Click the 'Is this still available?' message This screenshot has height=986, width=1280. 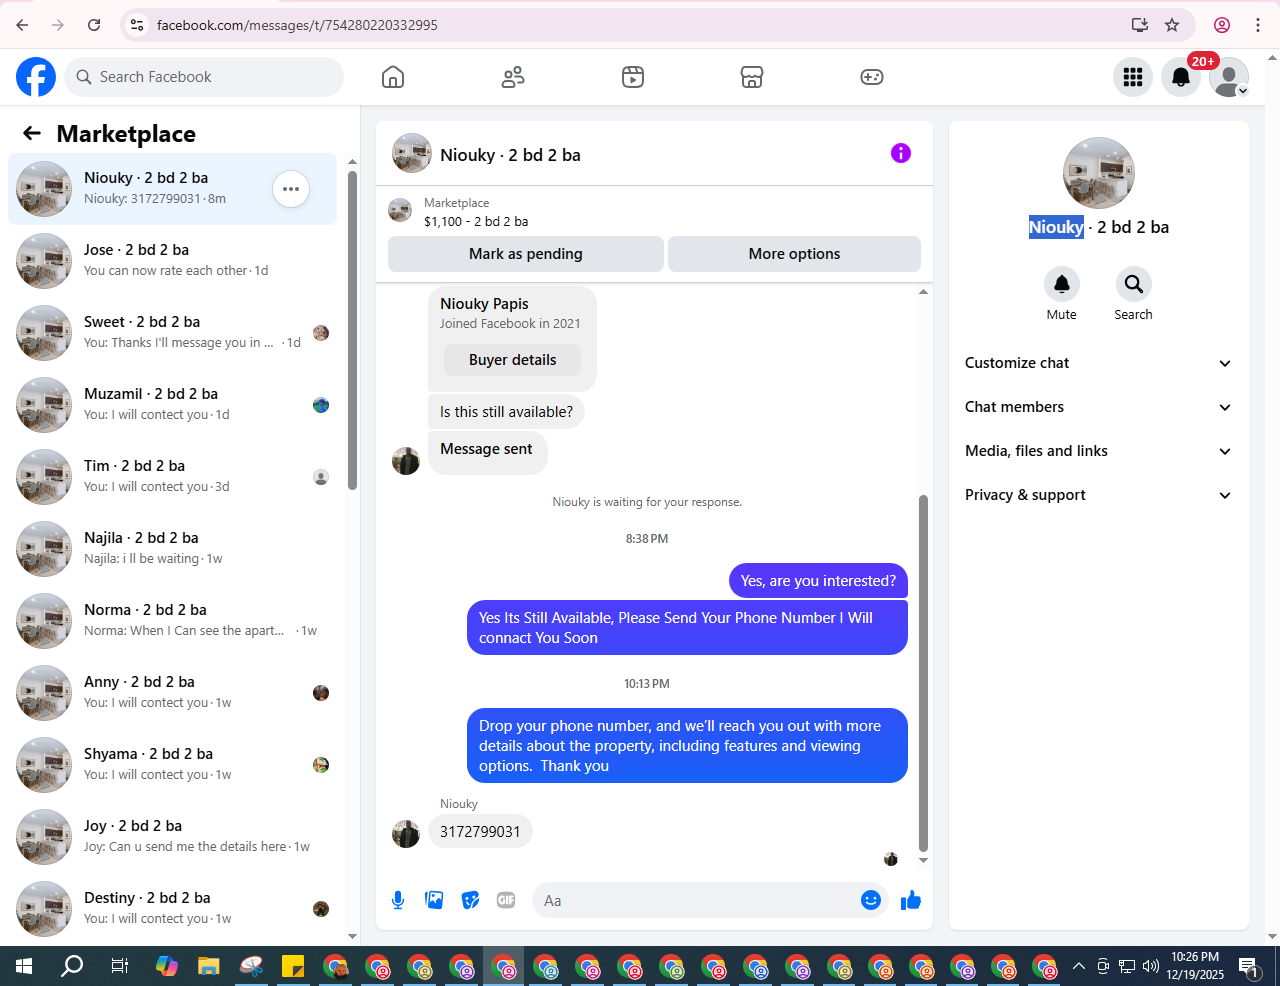(x=506, y=412)
